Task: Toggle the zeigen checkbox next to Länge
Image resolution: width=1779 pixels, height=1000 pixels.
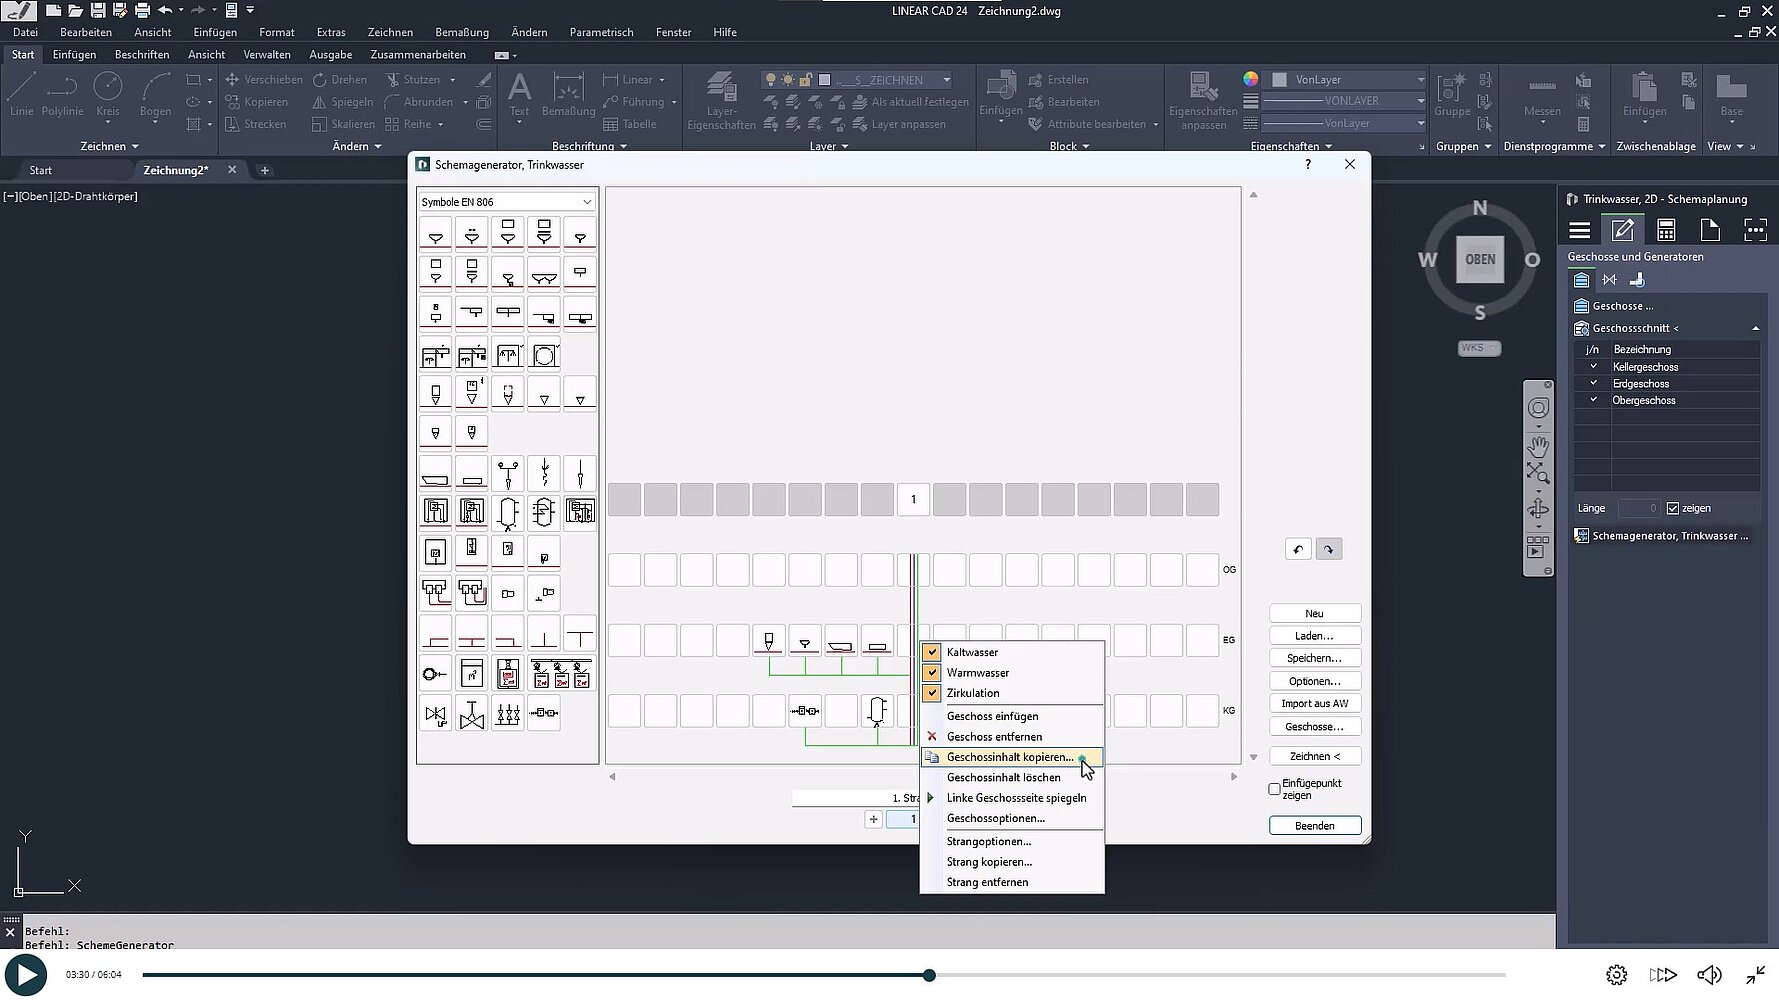Action: [x=1672, y=507]
